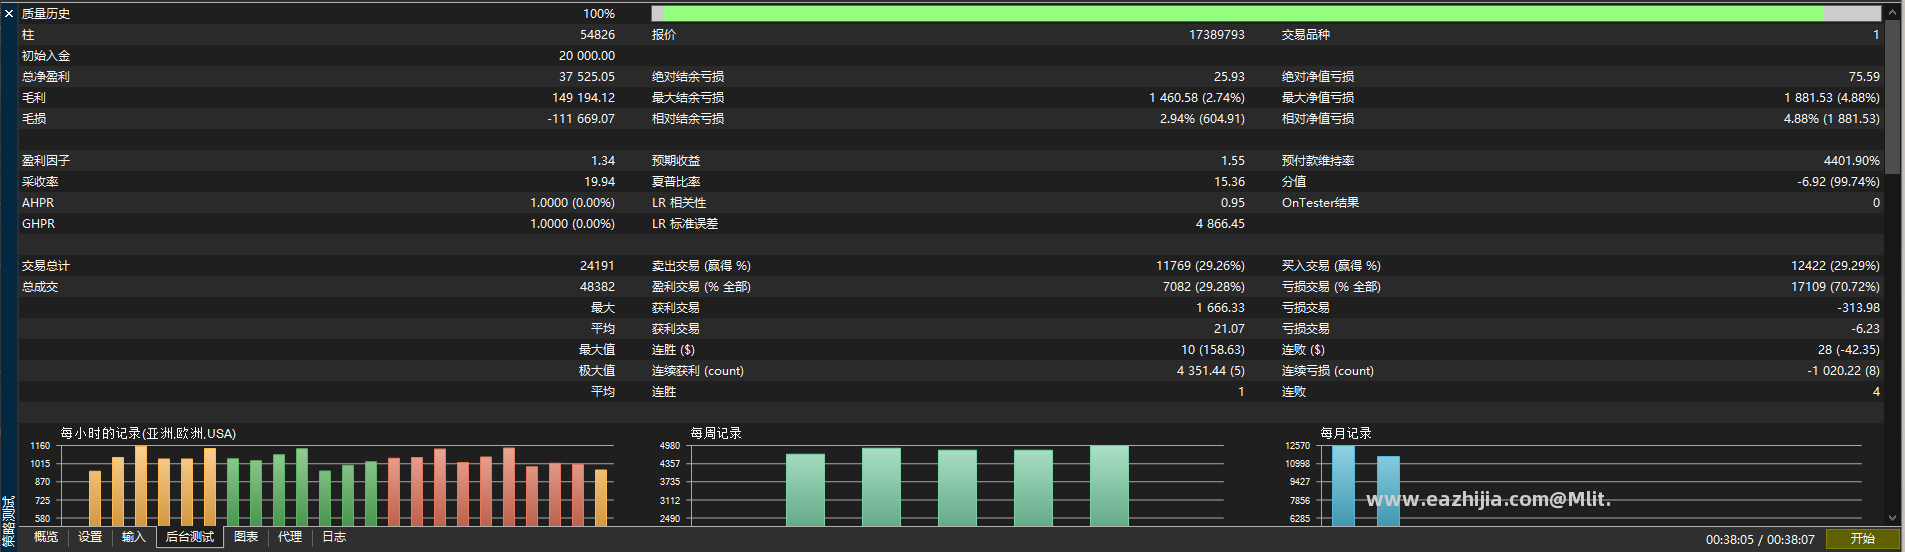Click the vertical scrollbar thumb
The height and width of the screenshot is (552, 1905).
(x=1892, y=97)
